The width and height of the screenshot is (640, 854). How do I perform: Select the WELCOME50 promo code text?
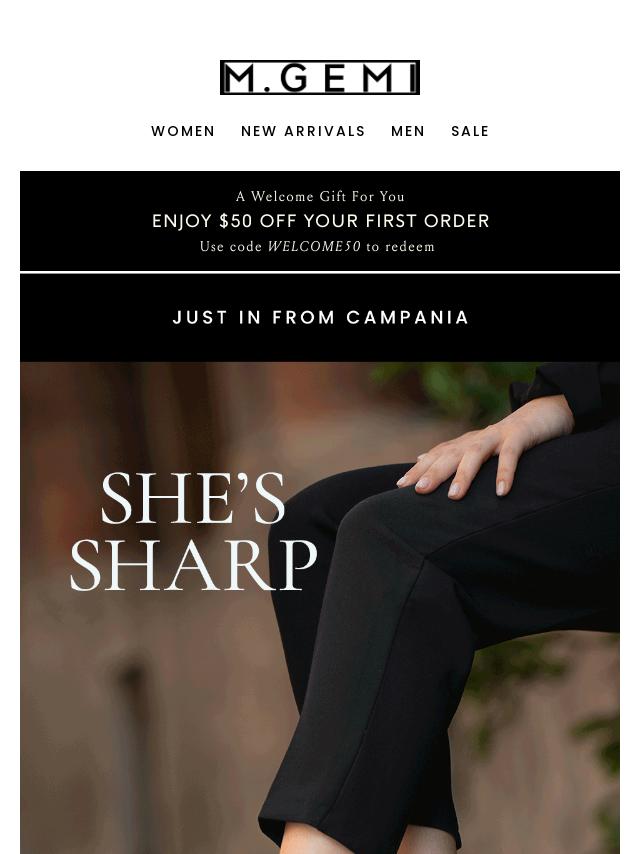[x=314, y=247]
